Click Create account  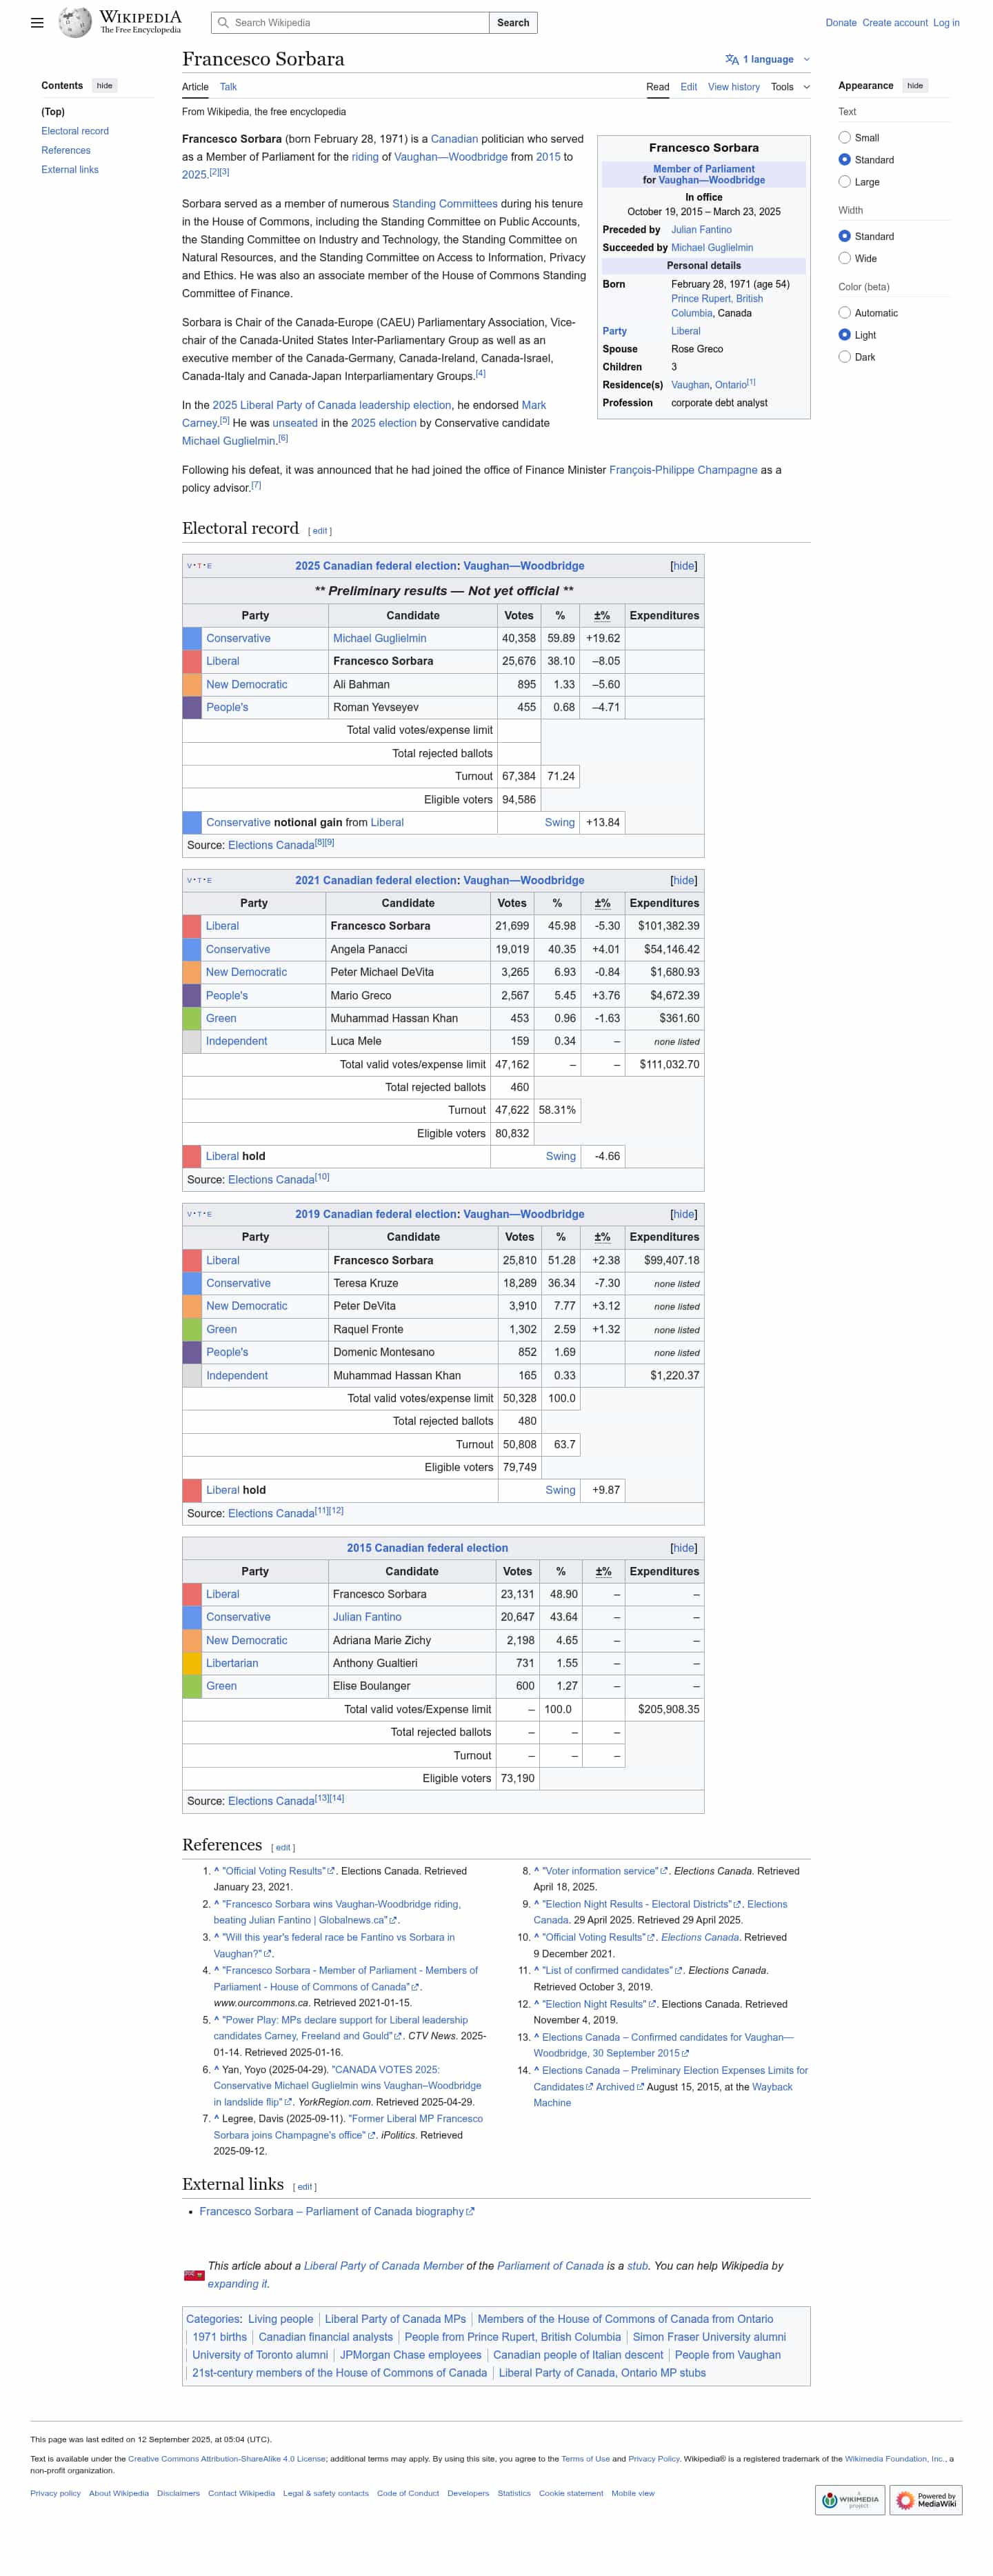[x=895, y=23]
